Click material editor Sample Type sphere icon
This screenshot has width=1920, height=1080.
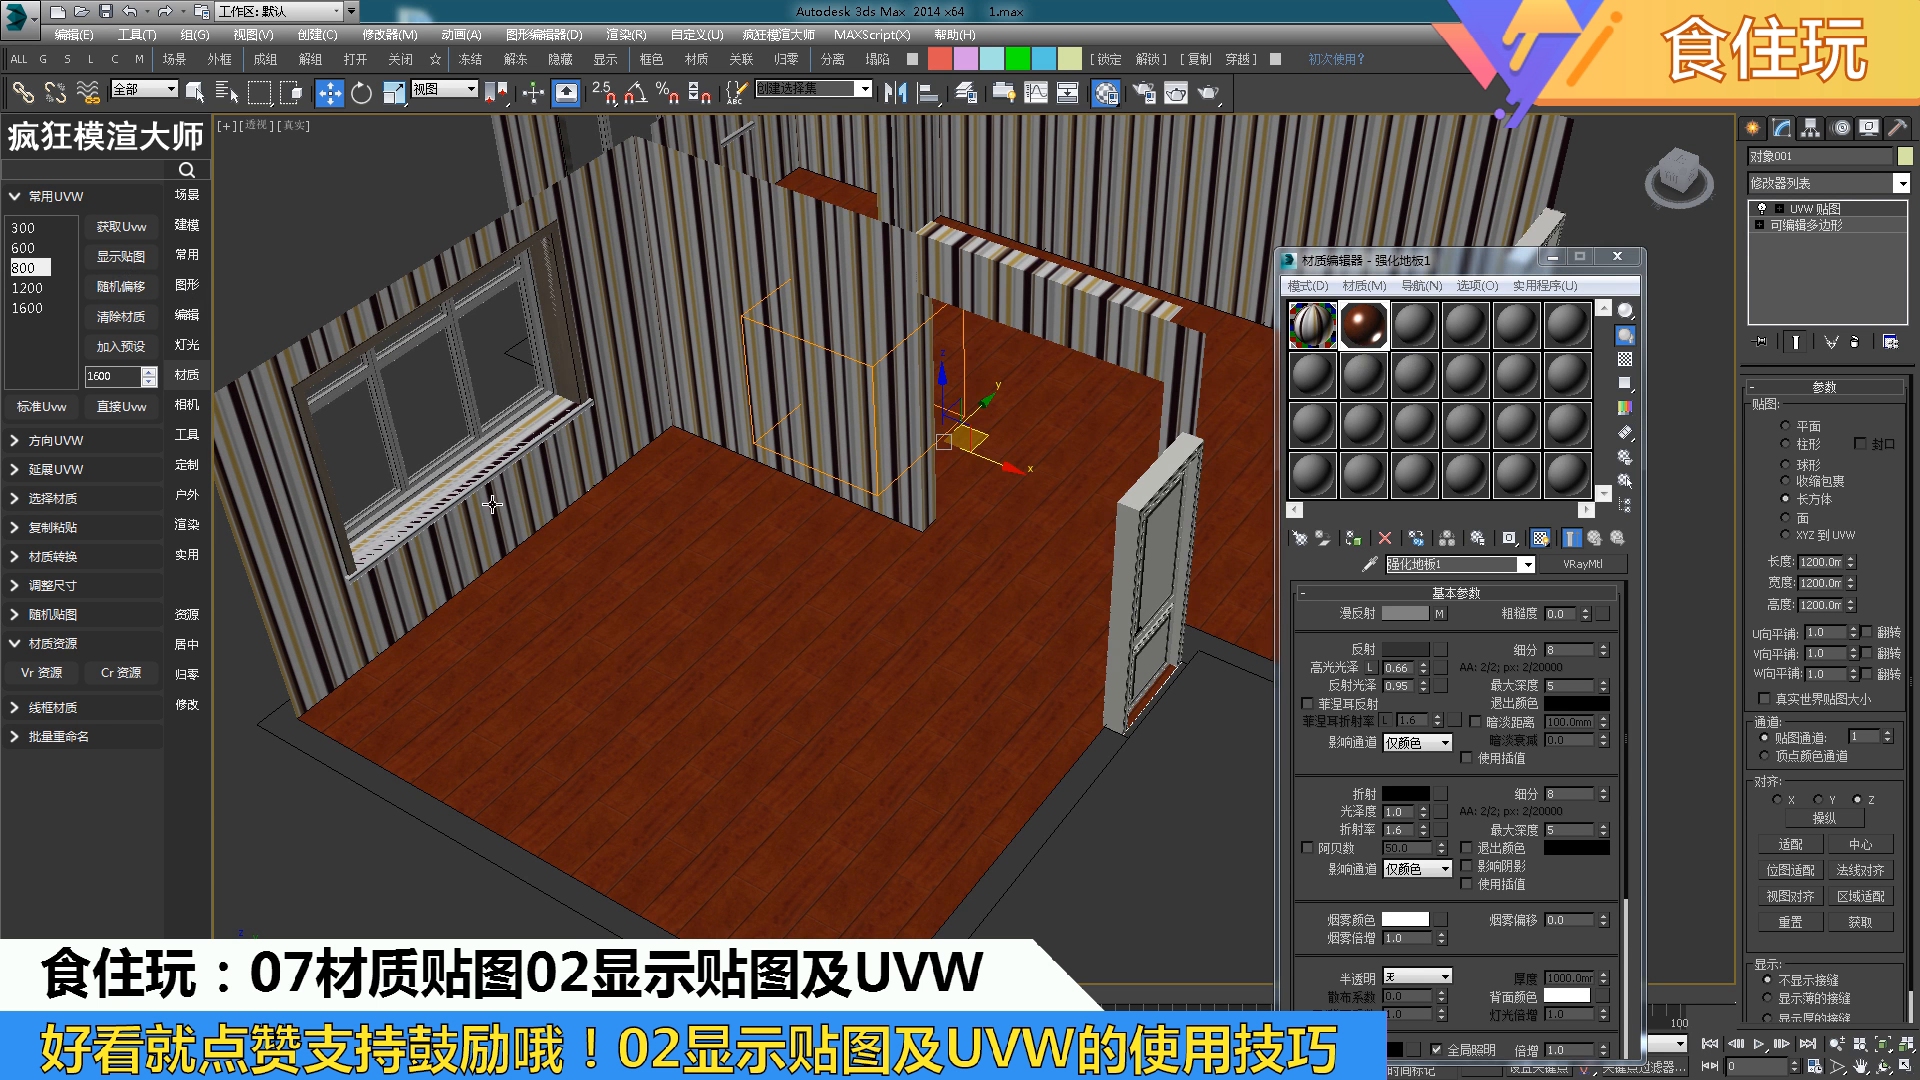coord(1625,311)
